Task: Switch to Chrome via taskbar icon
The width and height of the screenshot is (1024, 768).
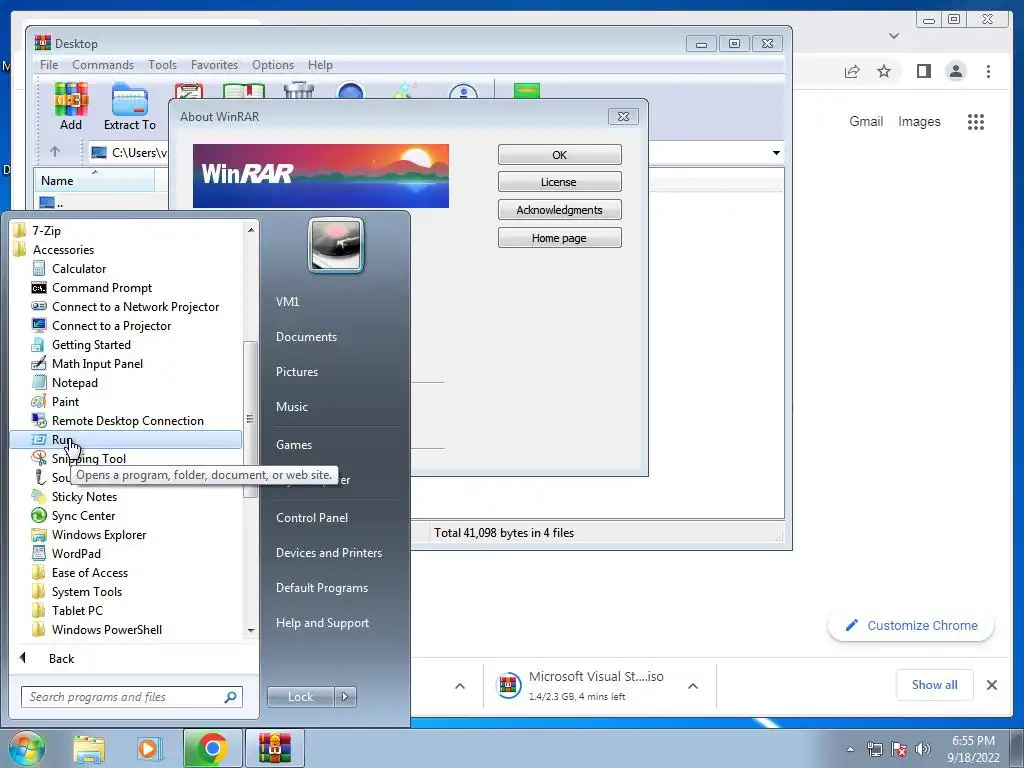Action: pyautogui.click(x=212, y=748)
